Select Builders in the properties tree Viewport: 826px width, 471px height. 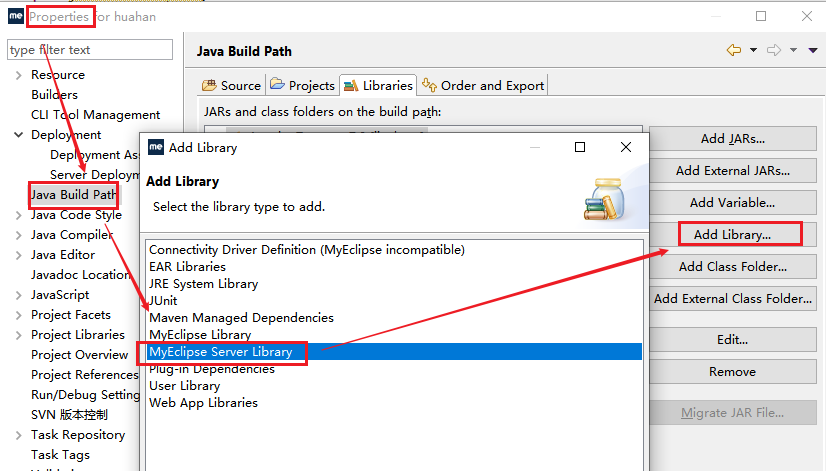tap(54, 95)
